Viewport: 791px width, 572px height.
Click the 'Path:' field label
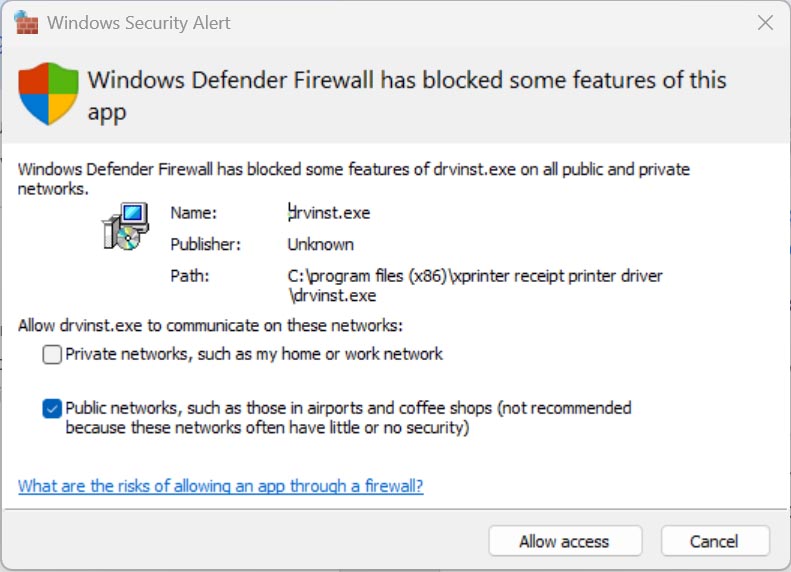click(189, 275)
